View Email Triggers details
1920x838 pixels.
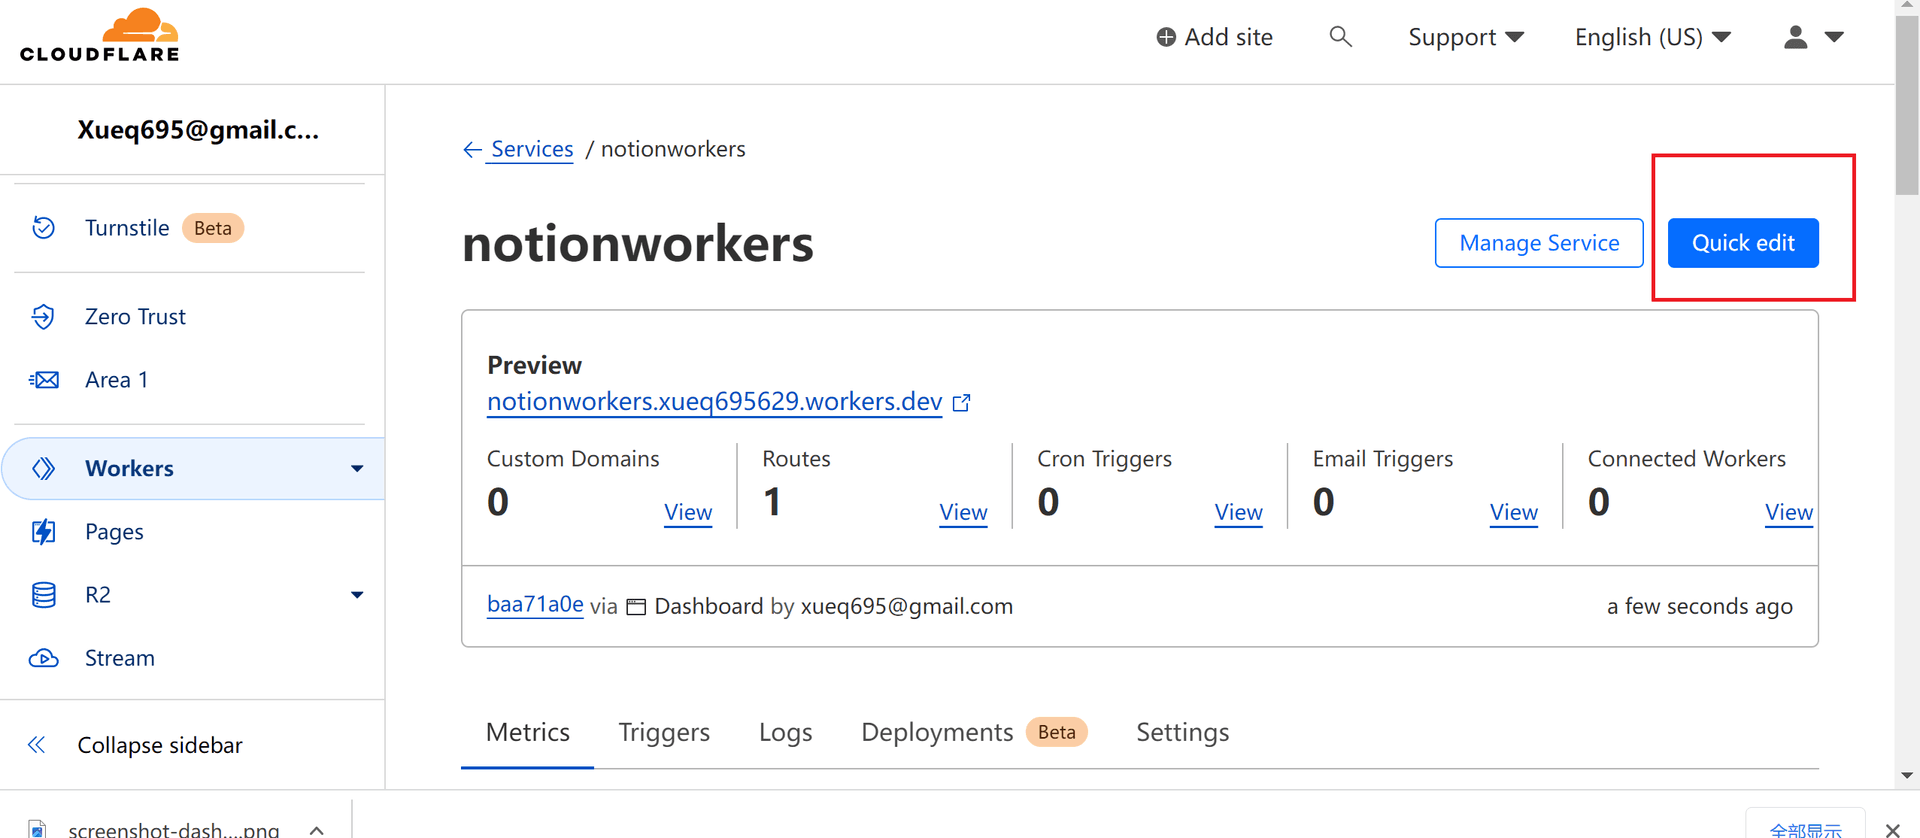(x=1513, y=512)
